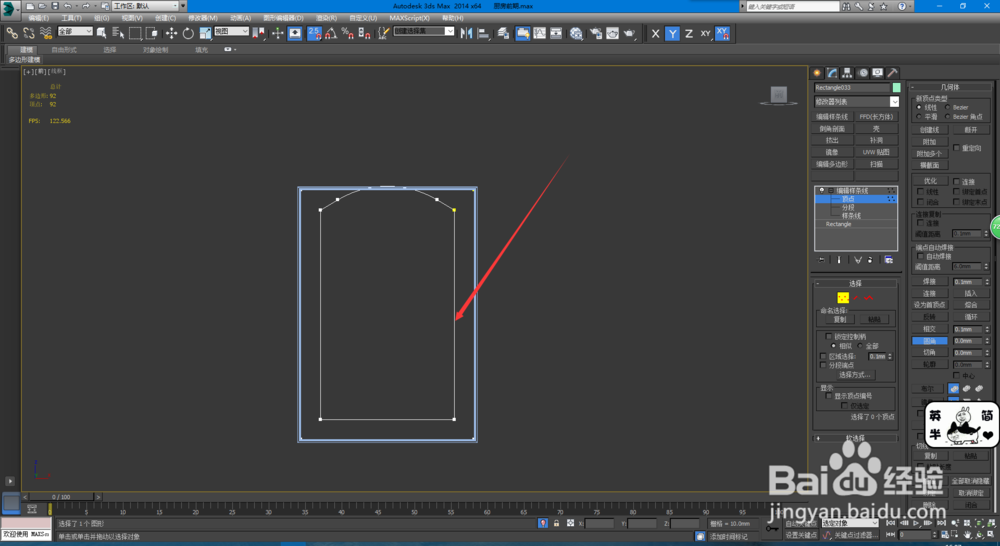Click the 优化 button
The image size is (1000, 546).
[930, 181]
